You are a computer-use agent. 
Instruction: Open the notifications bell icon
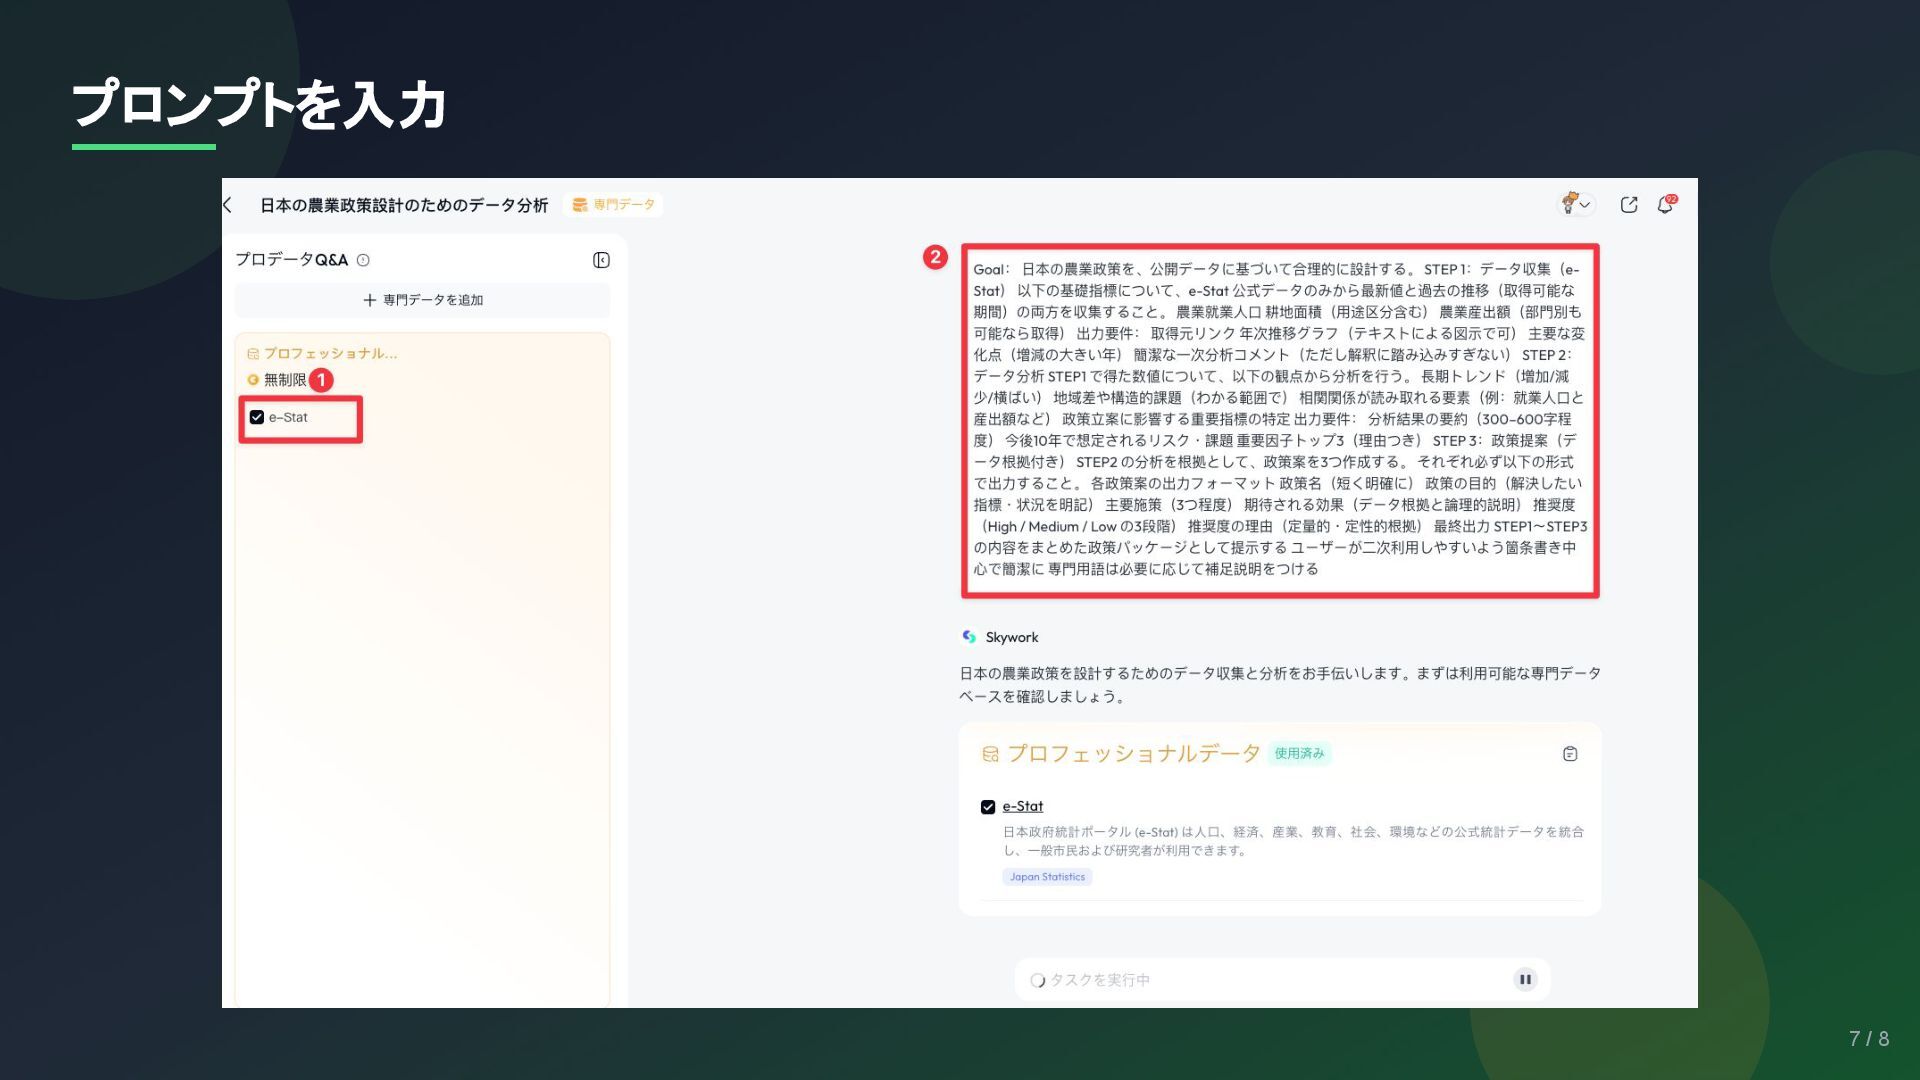tap(1665, 204)
